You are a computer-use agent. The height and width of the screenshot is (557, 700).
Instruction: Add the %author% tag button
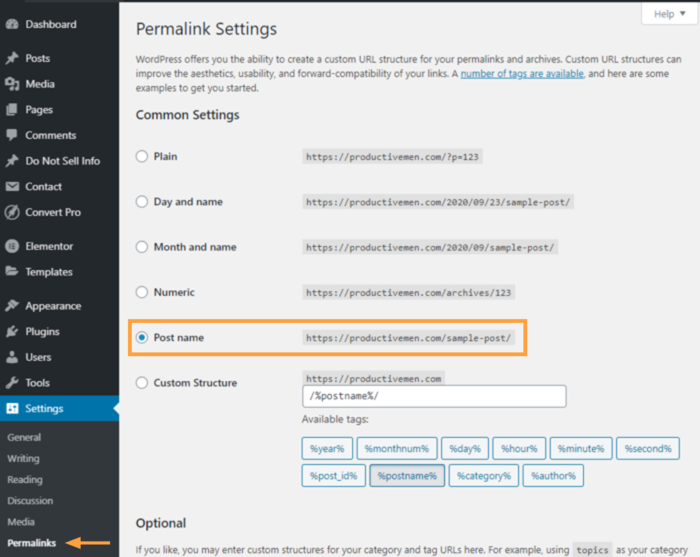pos(553,476)
